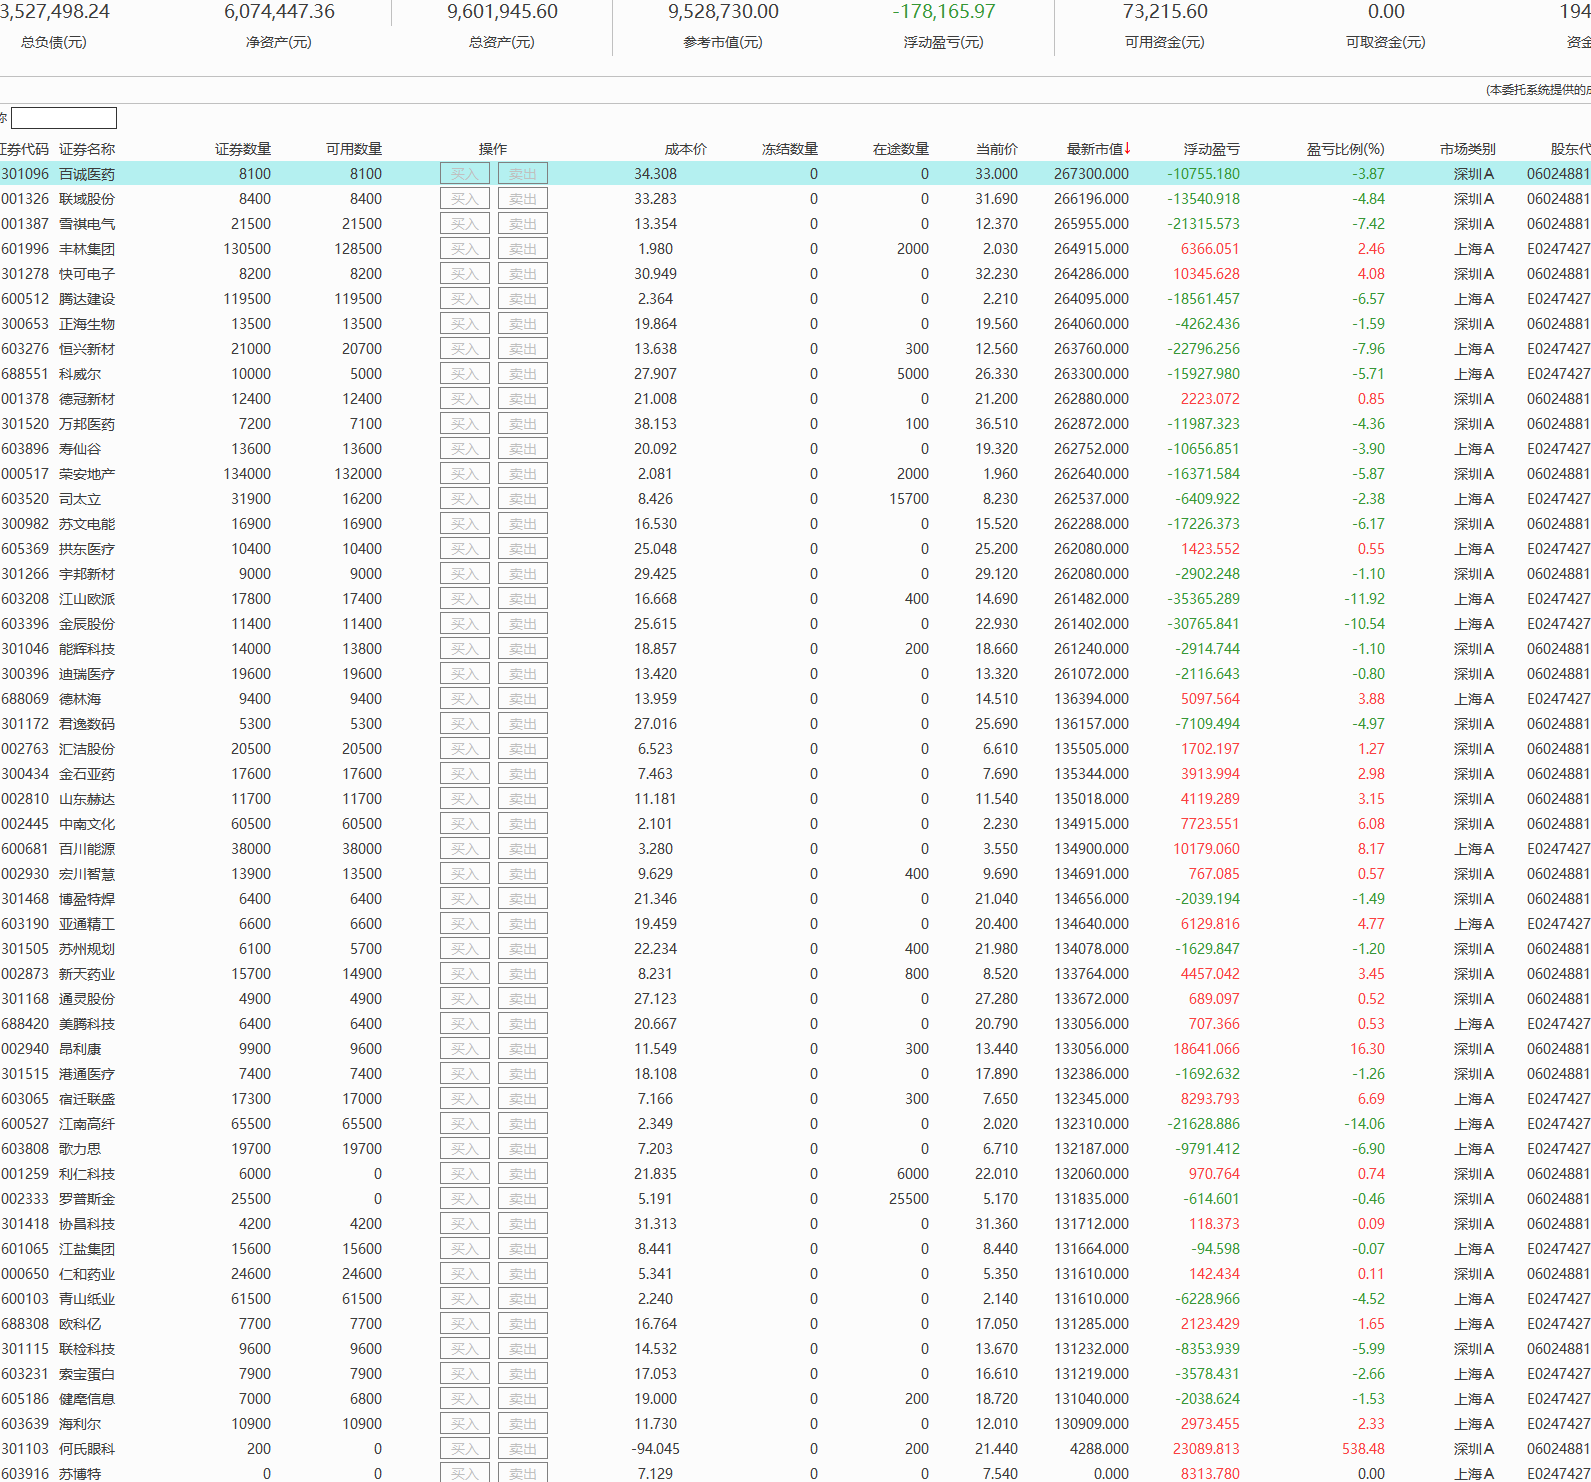This screenshot has width=1591, height=1482.
Task: Select 仁和药业 cost price 5.341
Action: (x=656, y=1274)
